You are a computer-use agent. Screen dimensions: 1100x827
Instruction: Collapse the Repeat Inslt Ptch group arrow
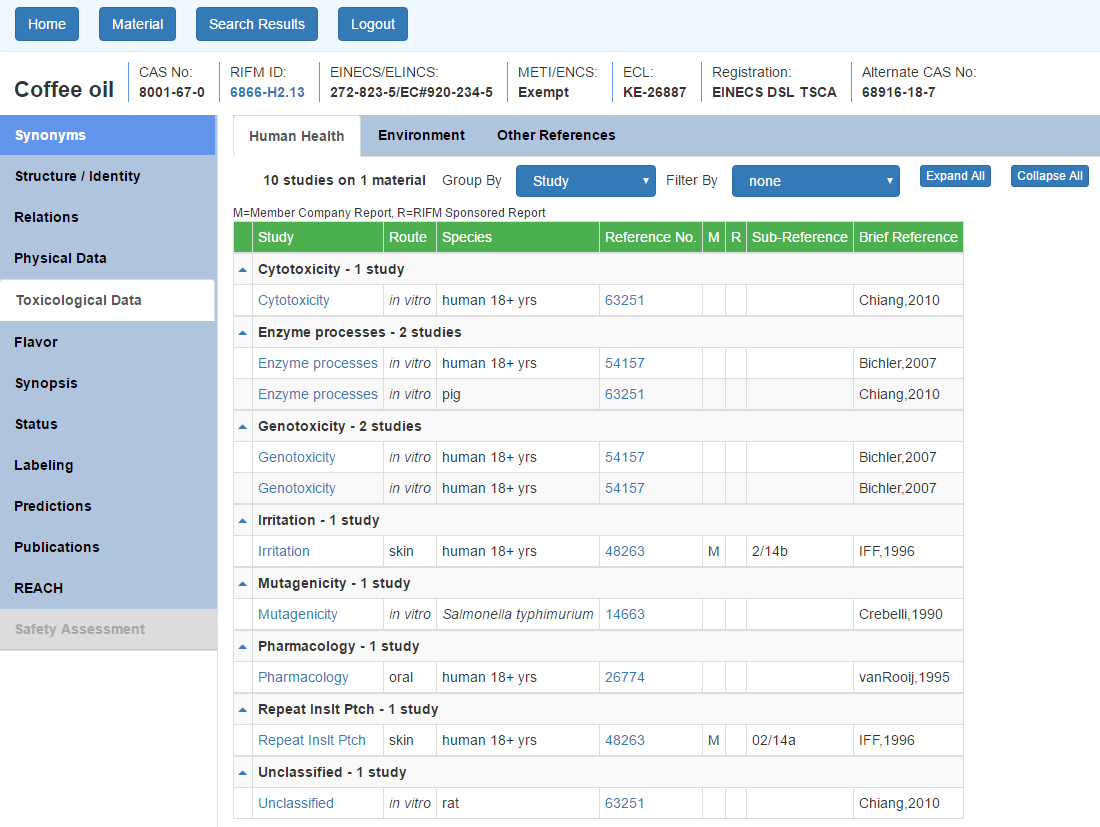click(x=243, y=710)
